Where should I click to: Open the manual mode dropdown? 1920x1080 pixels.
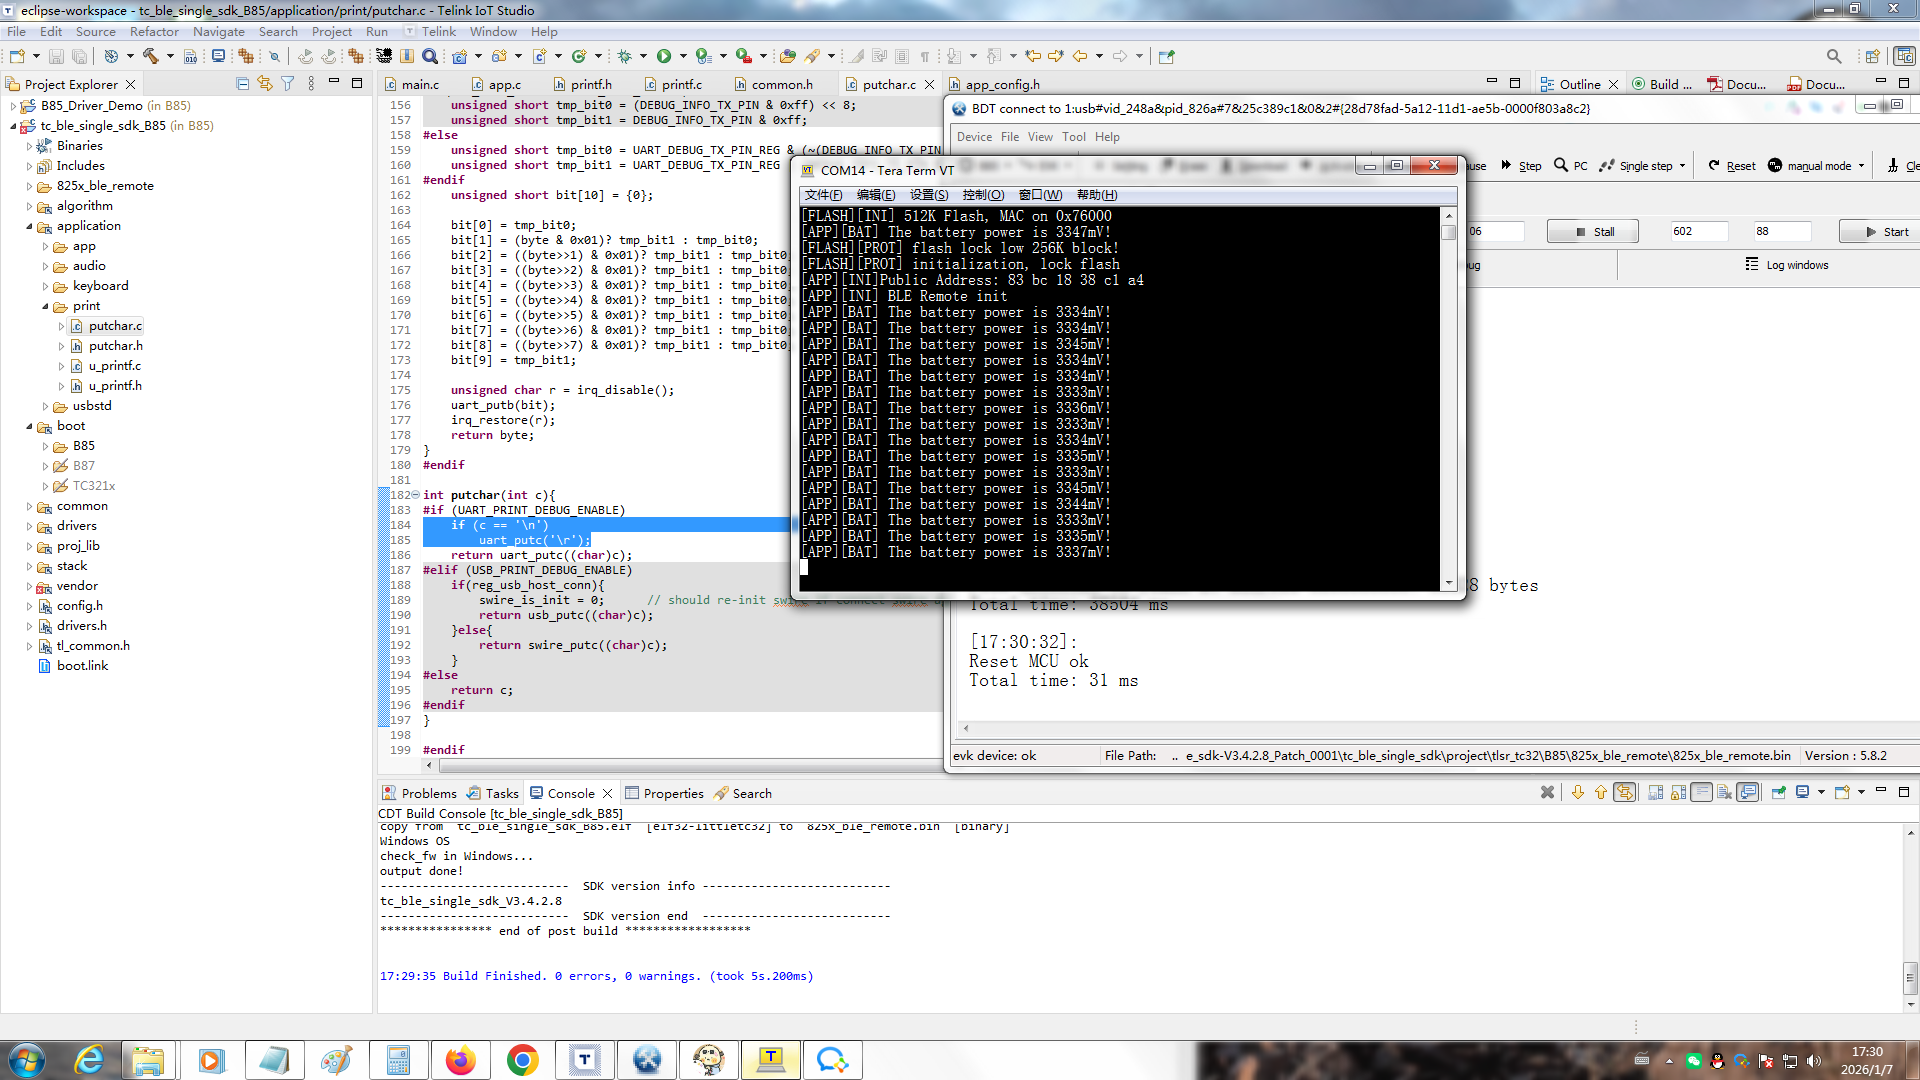pos(1861,166)
